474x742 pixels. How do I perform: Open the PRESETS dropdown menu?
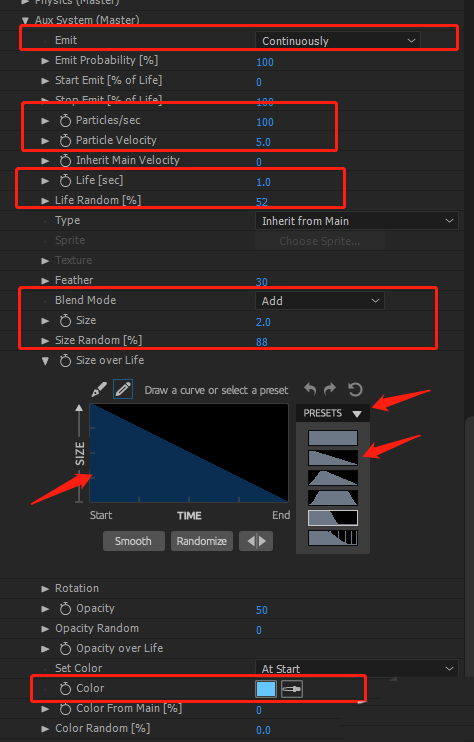[x=333, y=413]
